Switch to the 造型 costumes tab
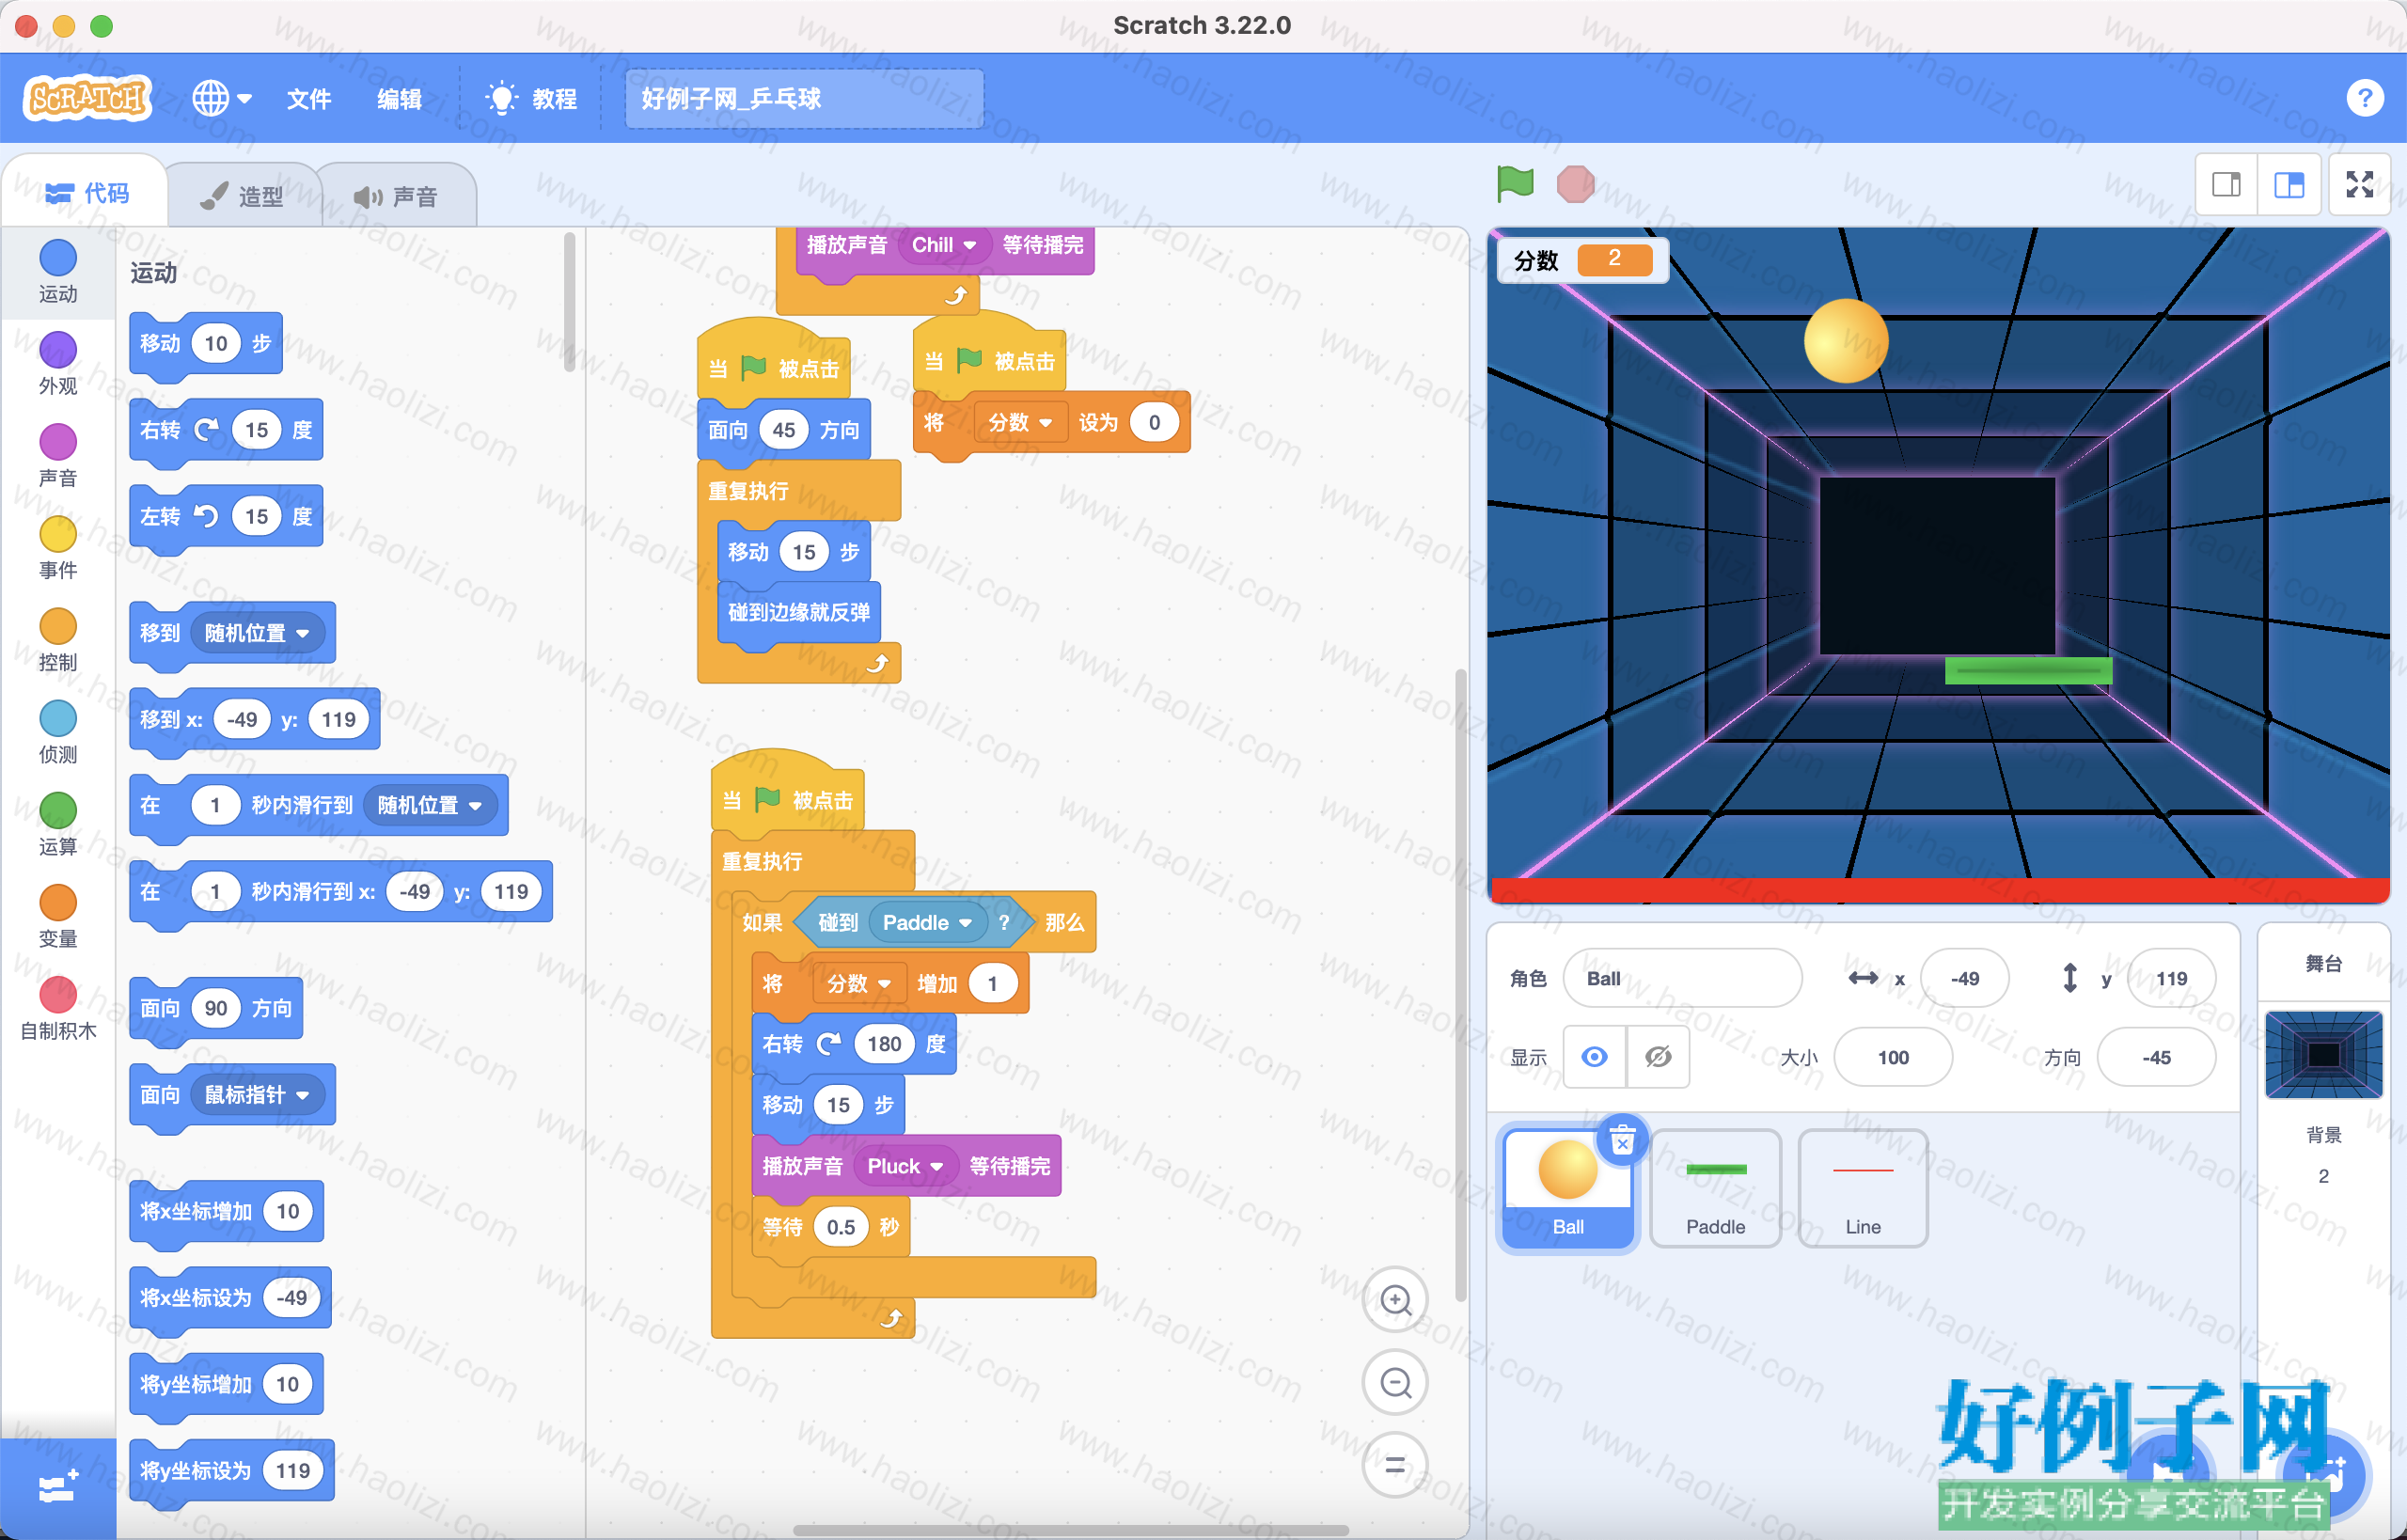The width and height of the screenshot is (2407, 1540). (x=243, y=196)
